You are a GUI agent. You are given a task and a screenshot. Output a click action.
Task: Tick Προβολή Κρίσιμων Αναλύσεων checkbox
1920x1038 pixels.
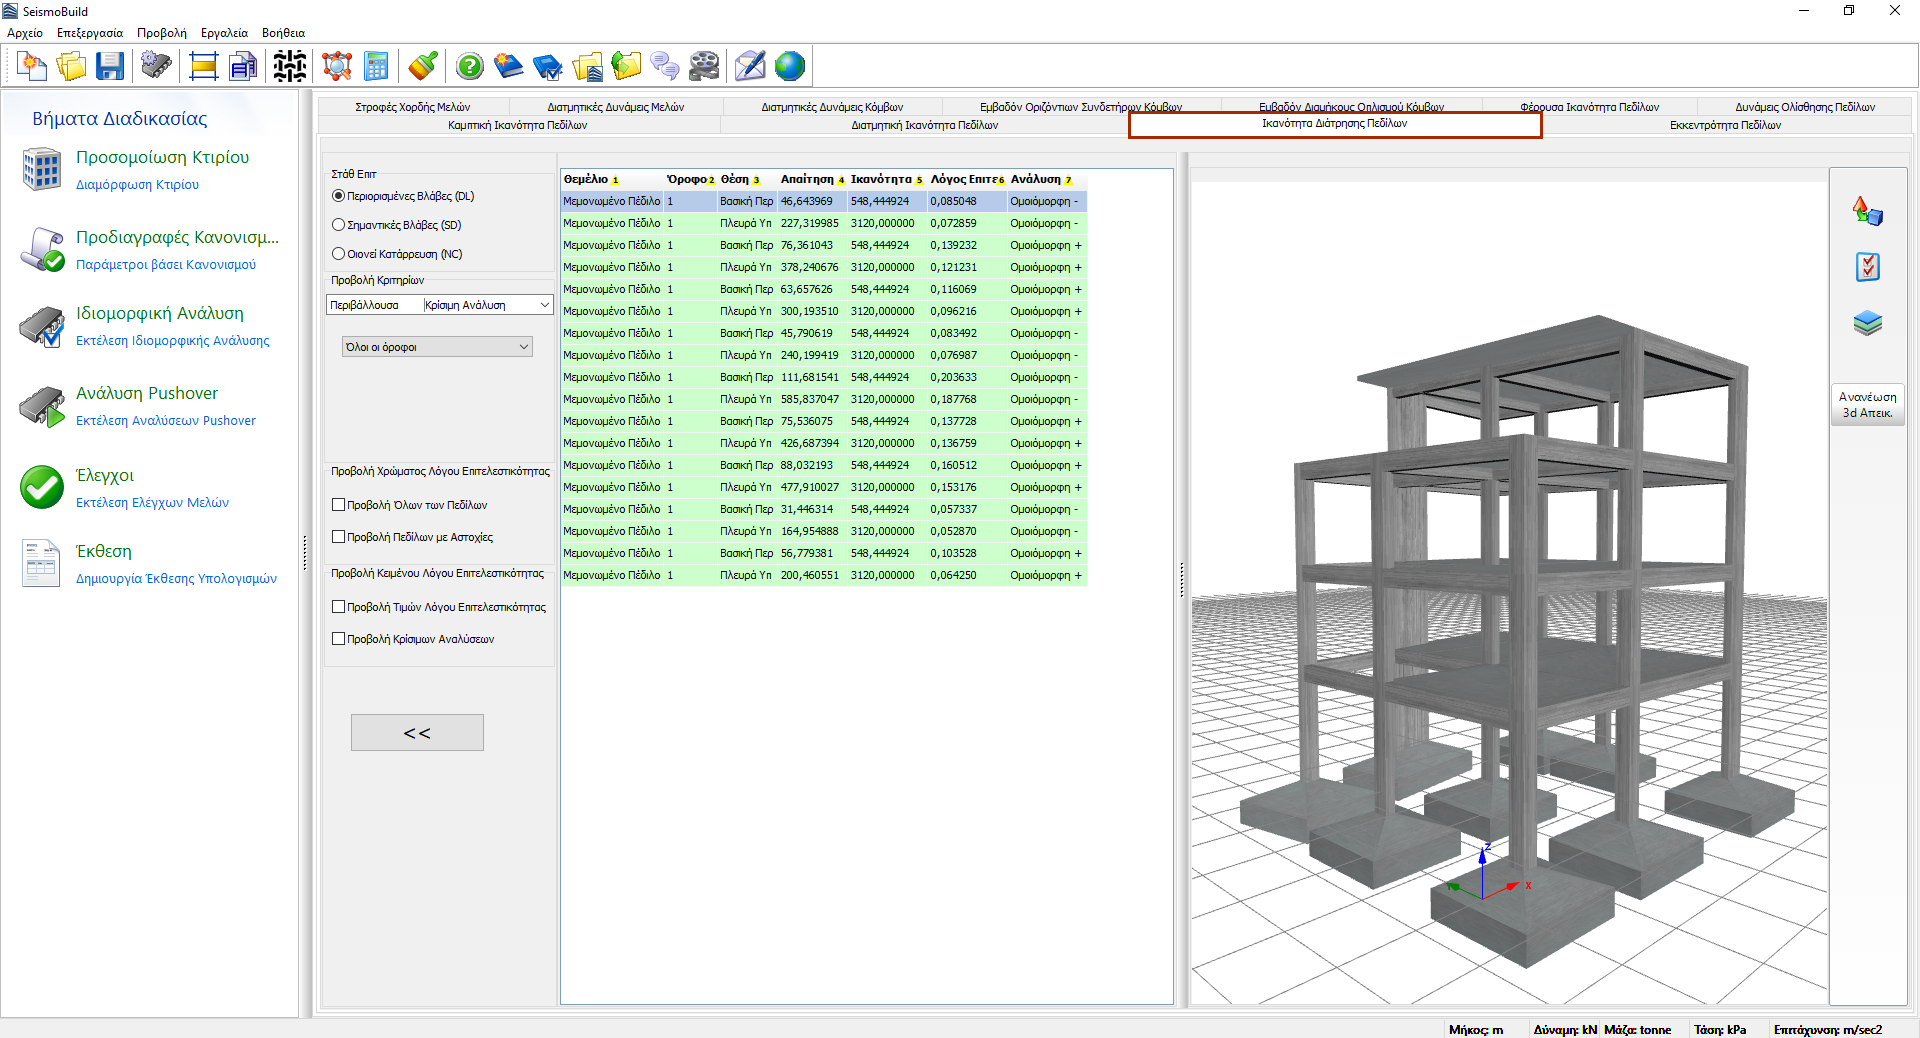[339, 639]
